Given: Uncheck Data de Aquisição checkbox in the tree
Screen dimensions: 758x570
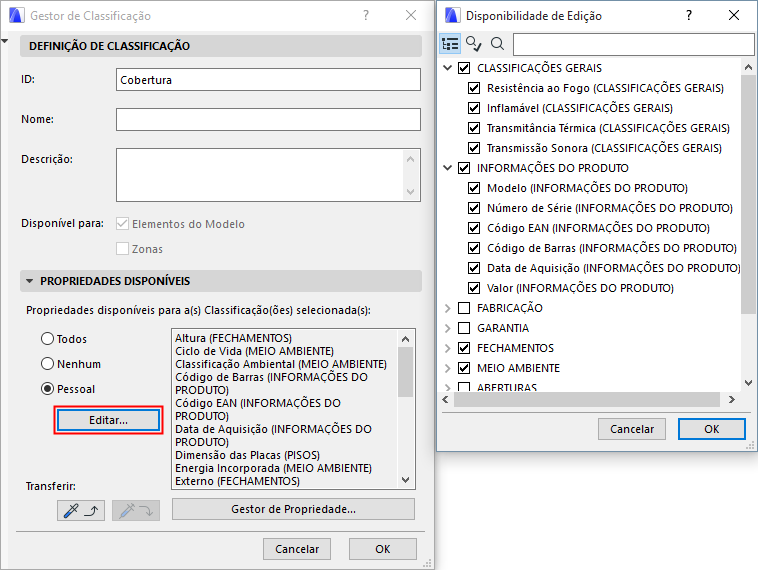Looking at the screenshot, I should coord(474,268).
